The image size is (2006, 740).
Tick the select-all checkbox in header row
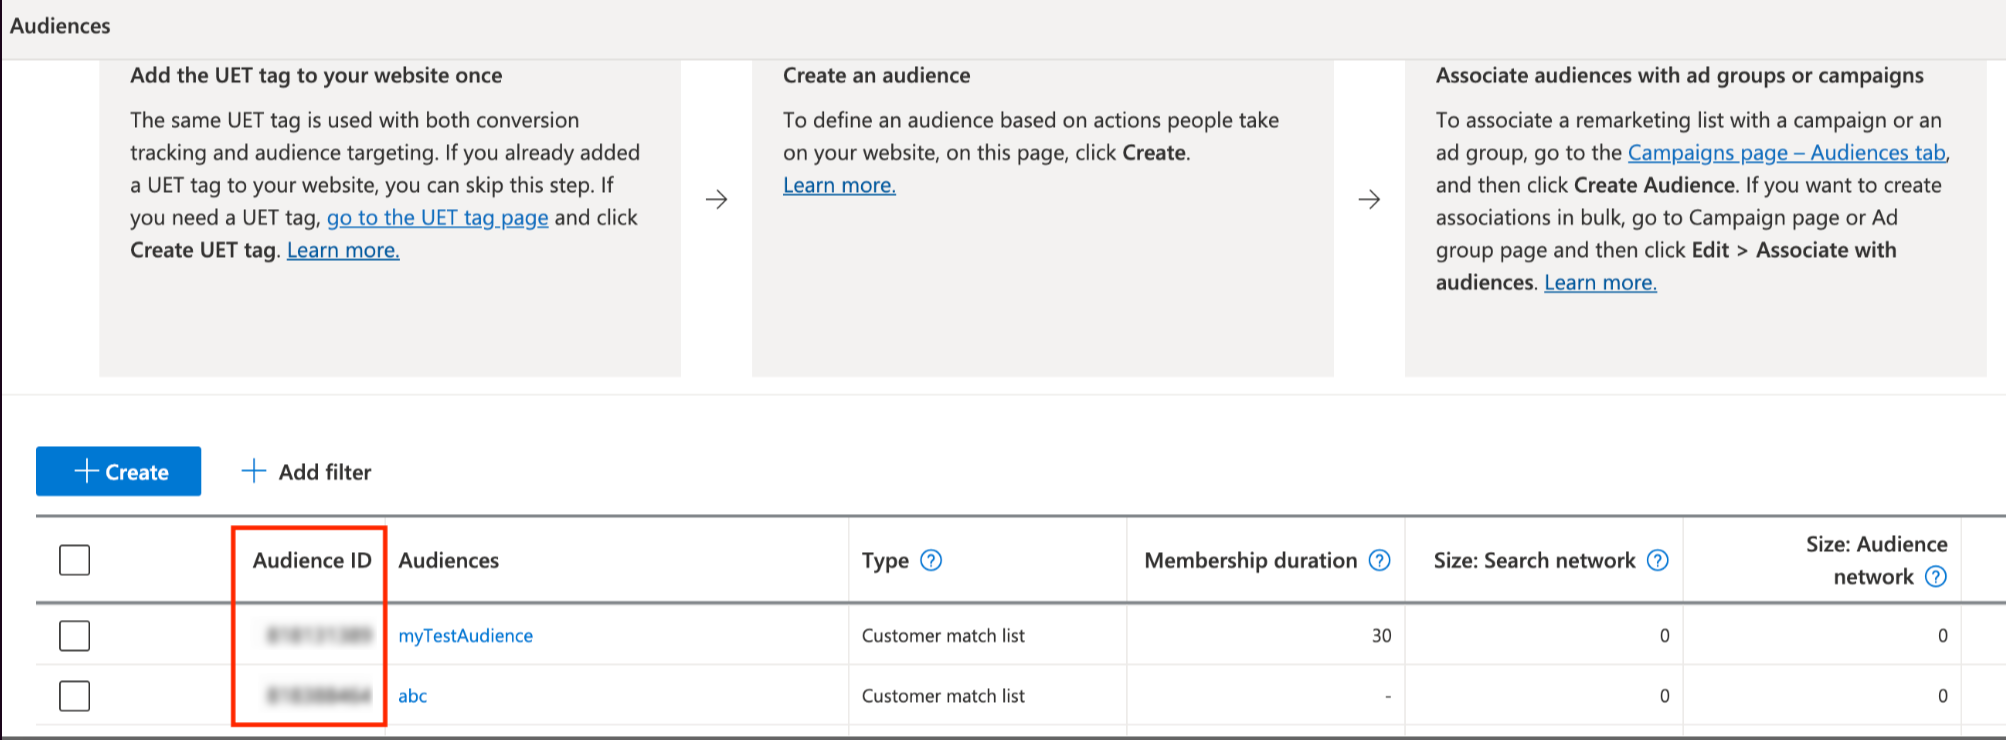coord(75,560)
